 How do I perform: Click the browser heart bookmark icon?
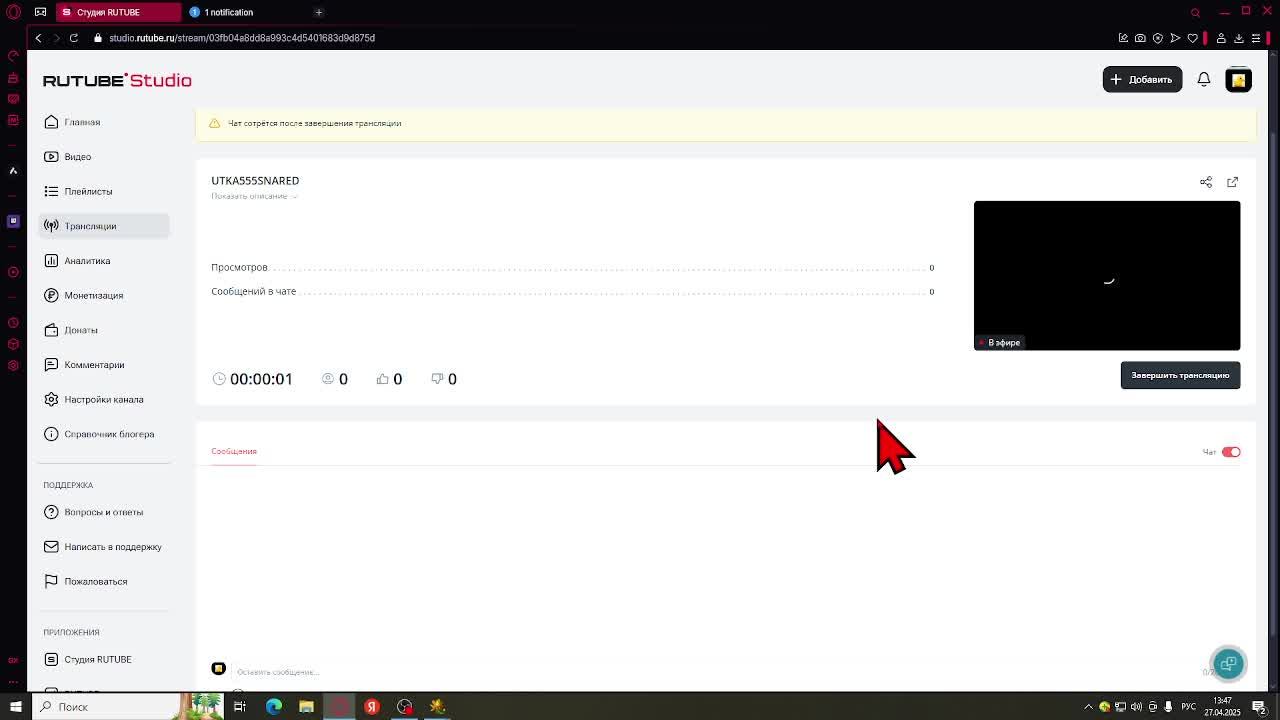coord(1192,38)
